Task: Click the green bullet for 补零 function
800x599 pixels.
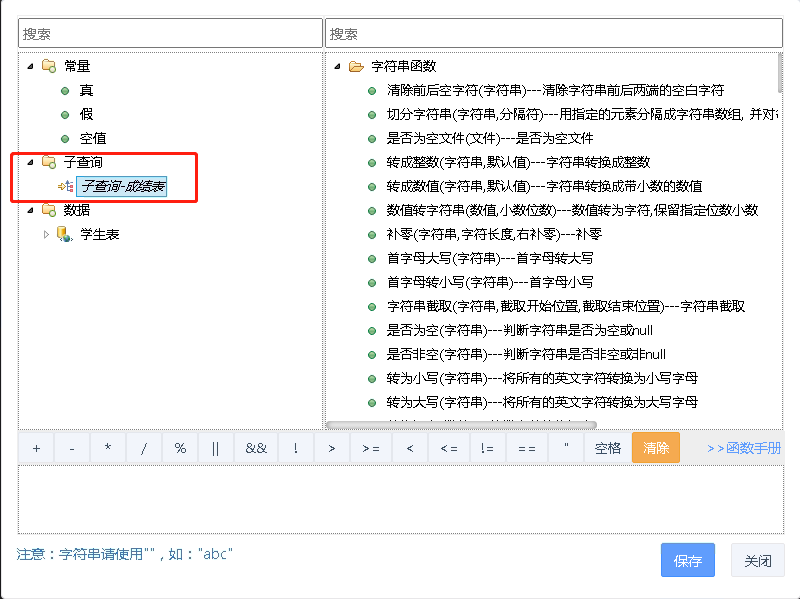Action: 372,234
